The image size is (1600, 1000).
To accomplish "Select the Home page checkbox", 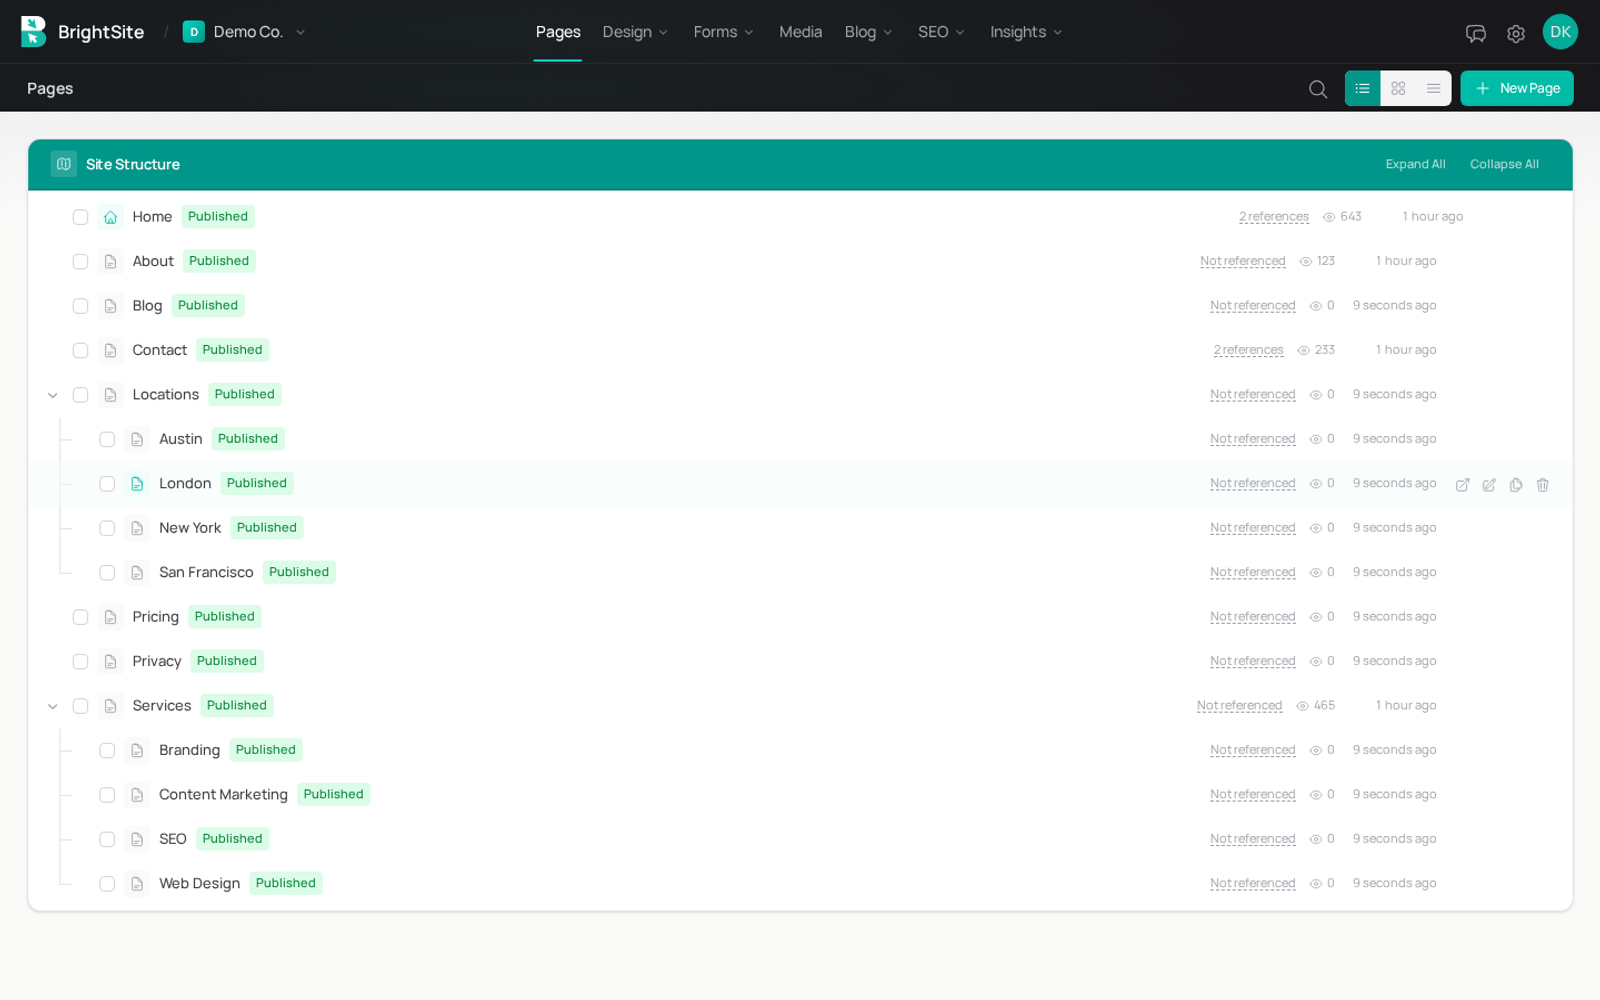I will (80, 217).
